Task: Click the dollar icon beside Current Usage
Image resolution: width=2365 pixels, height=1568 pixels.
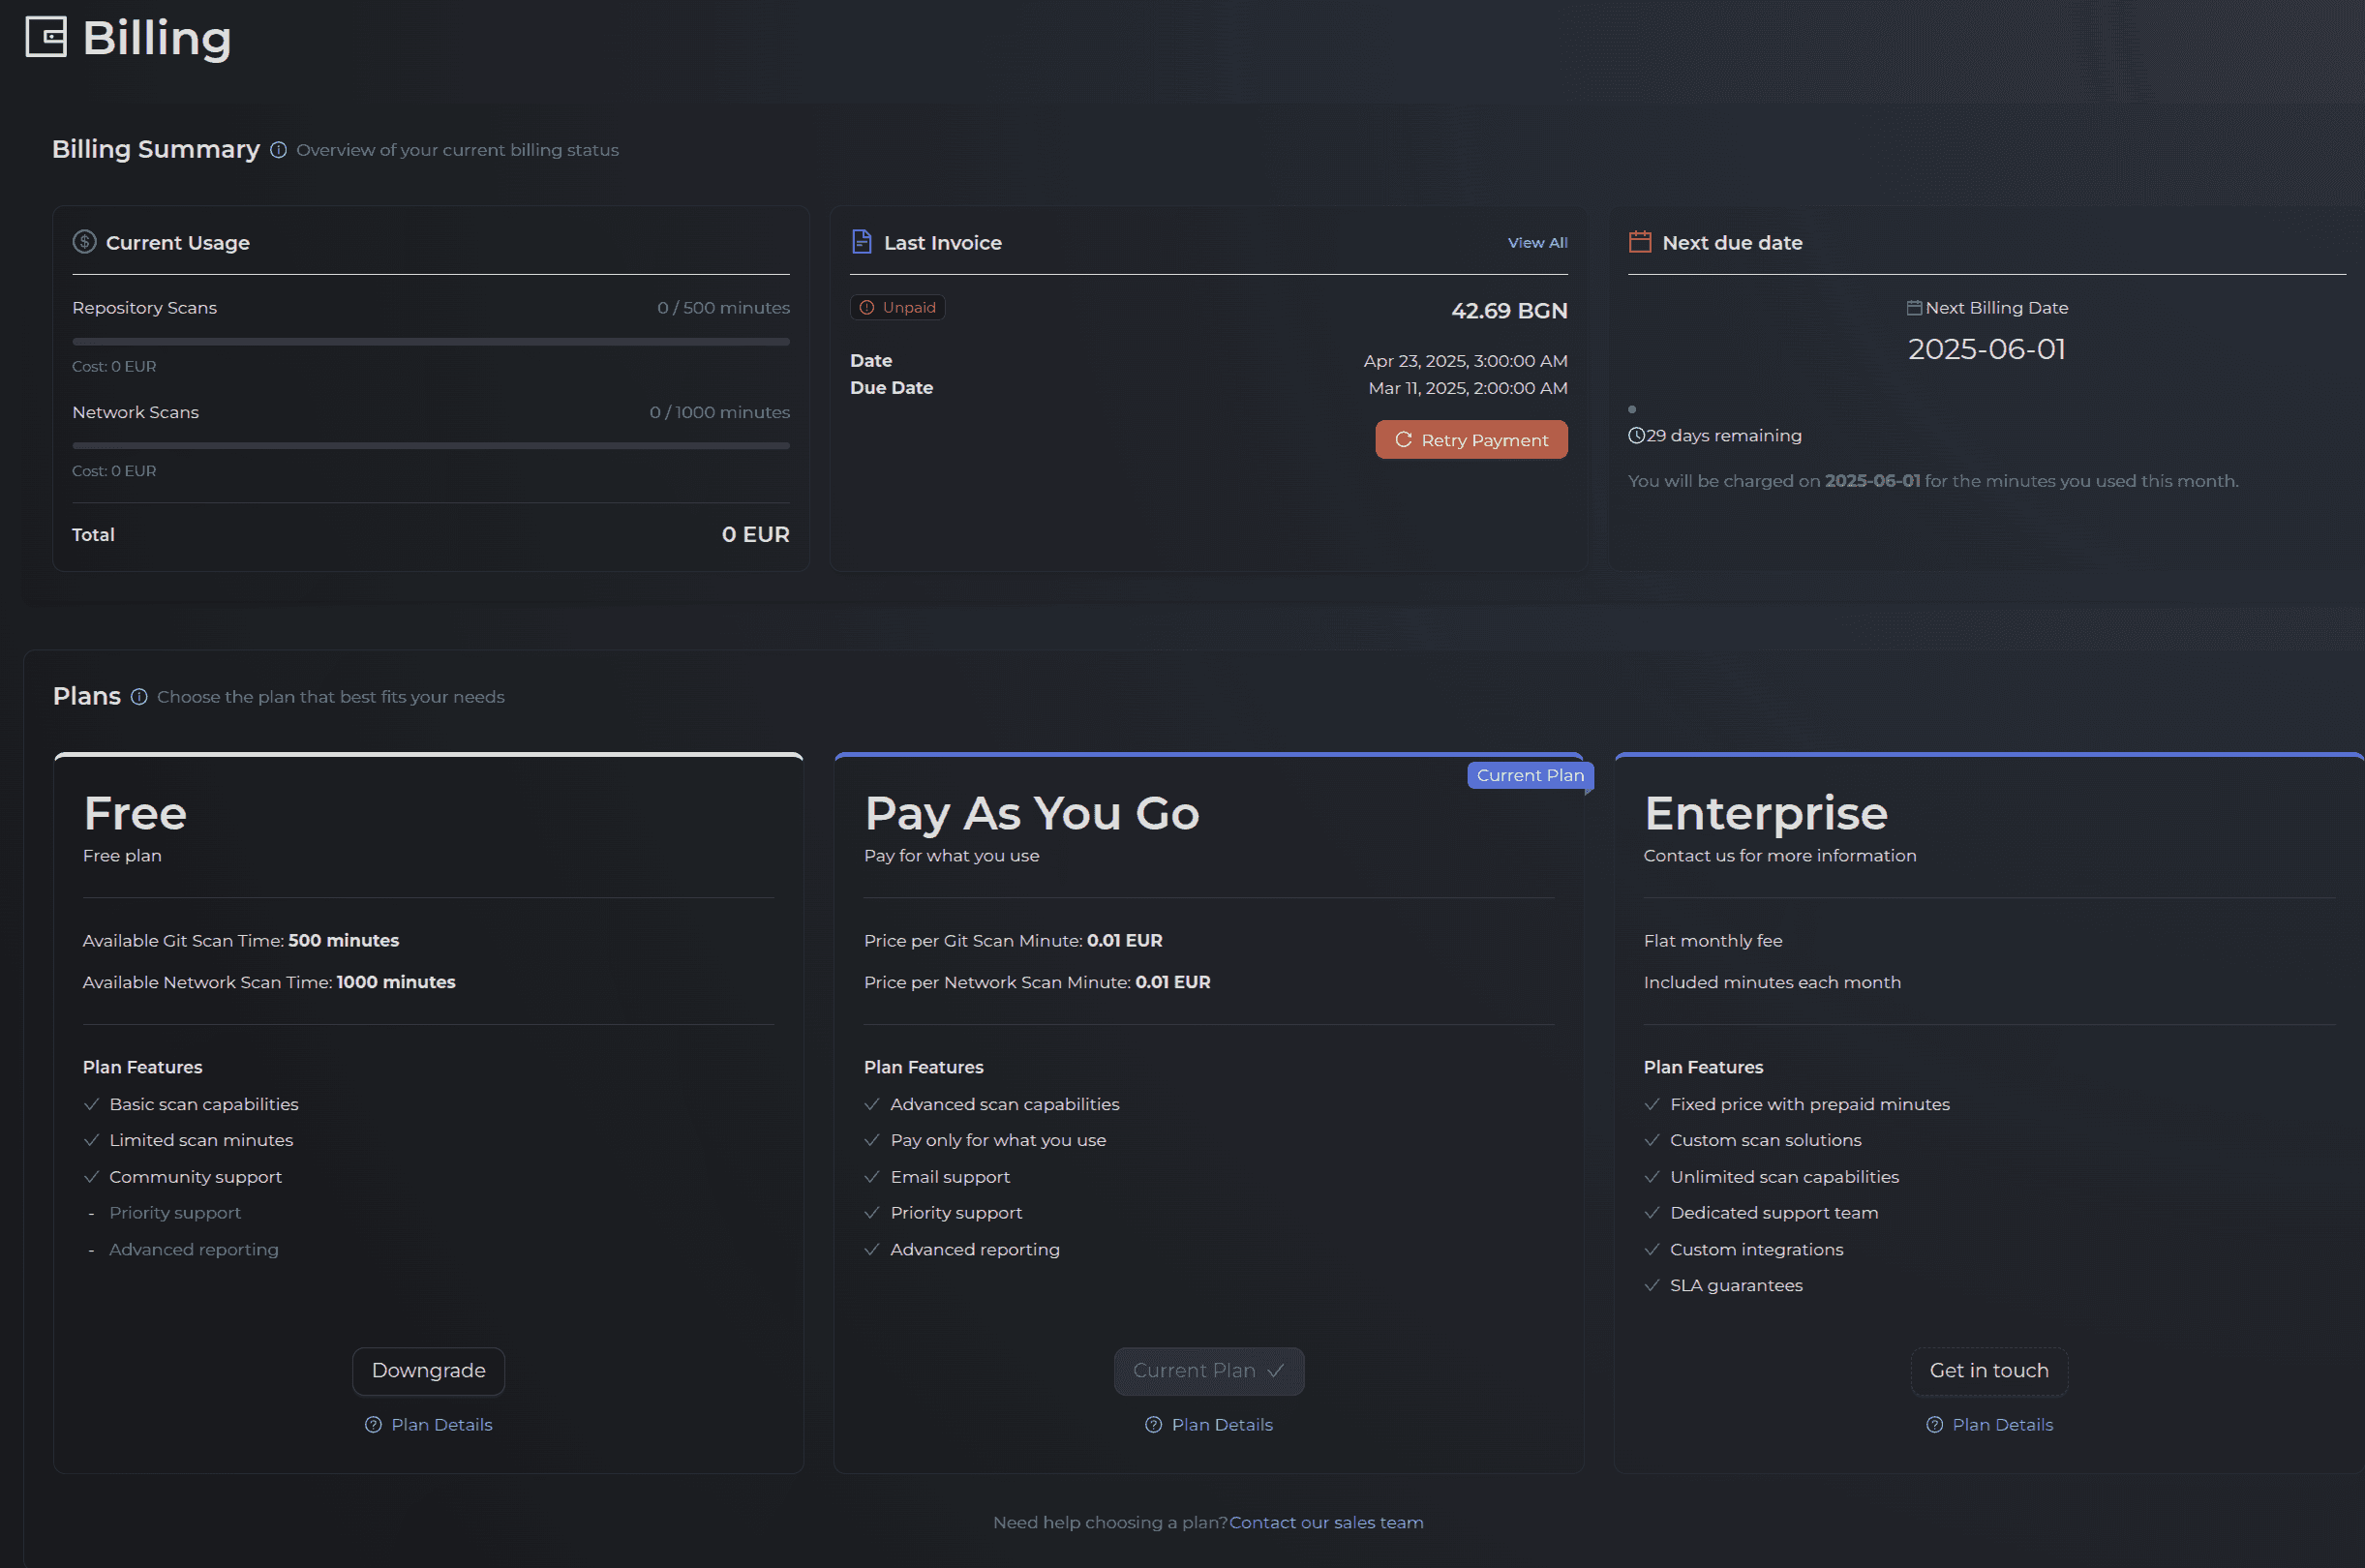Action: point(85,241)
